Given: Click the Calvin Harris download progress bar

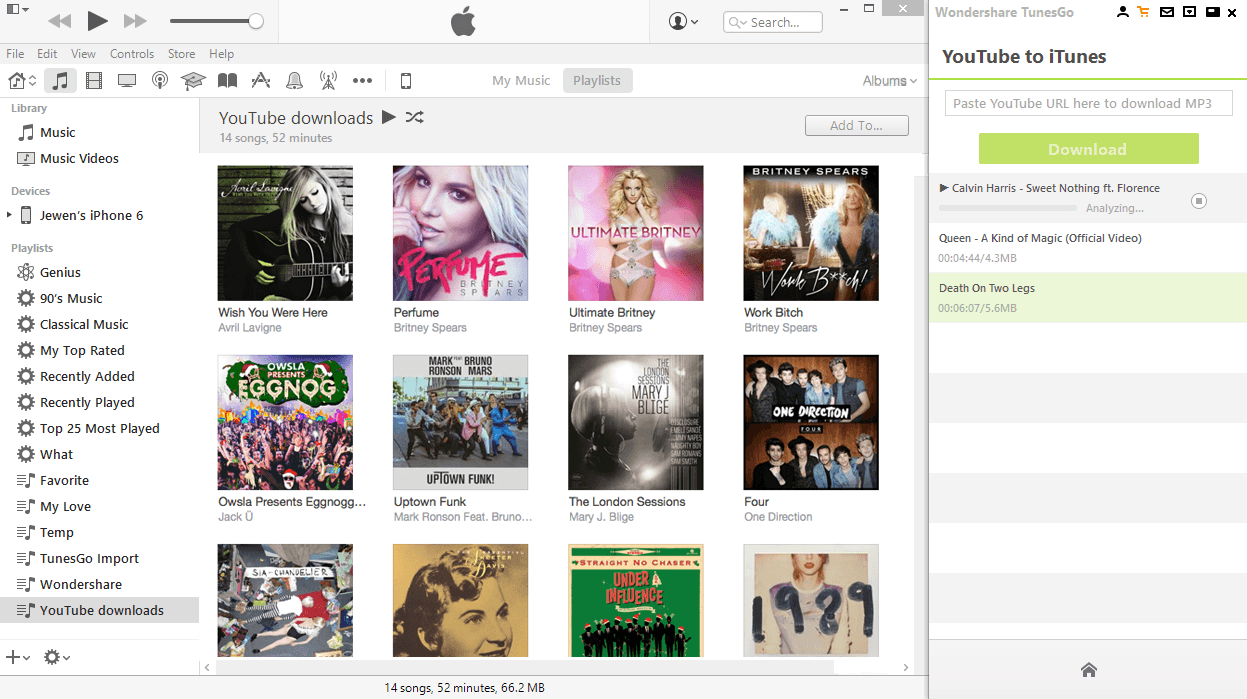Looking at the screenshot, I should [x=1008, y=208].
